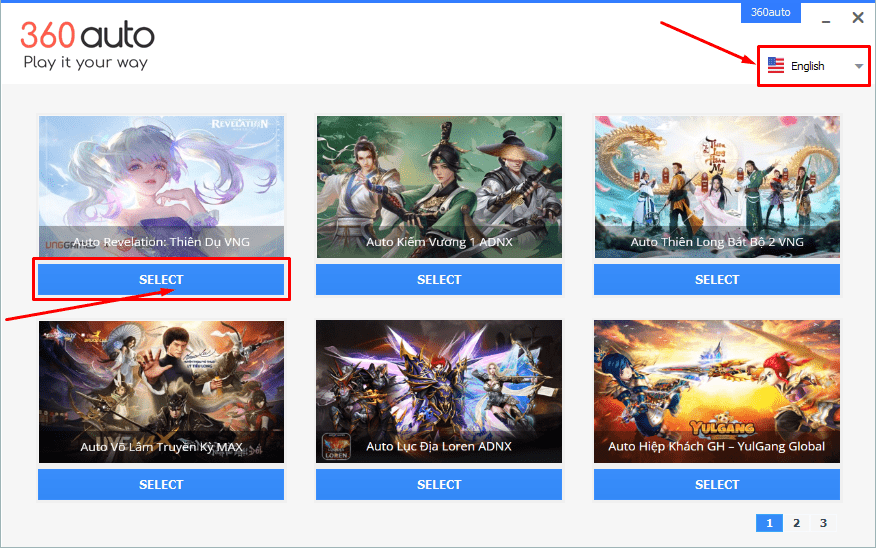This screenshot has width=876, height=548.
Task: Open the Thiên Long Bát Bộ 2 thumbnail
Action: pyautogui.click(x=717, y=187)
